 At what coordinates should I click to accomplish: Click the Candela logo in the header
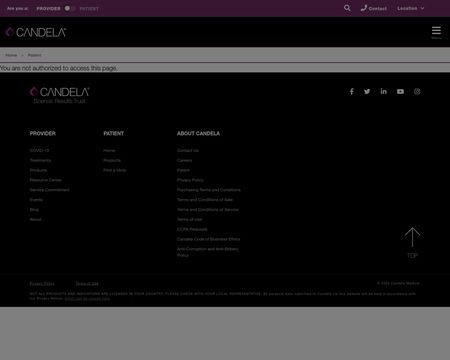pyautogui.click(x=36, y=32)
